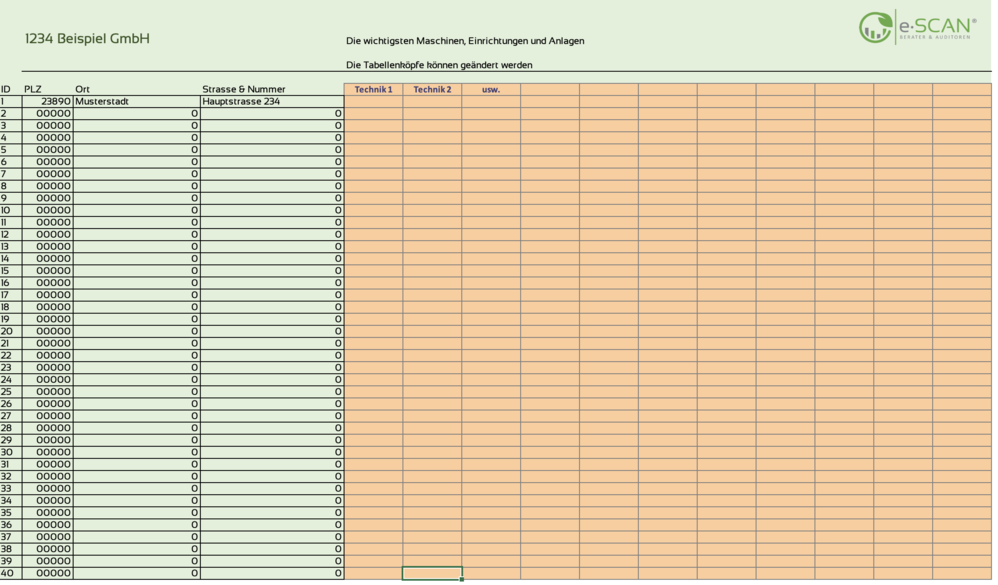Click the active Technik 2 cell in row 40
The image size is (998, 585).
(x=432, y=573)
